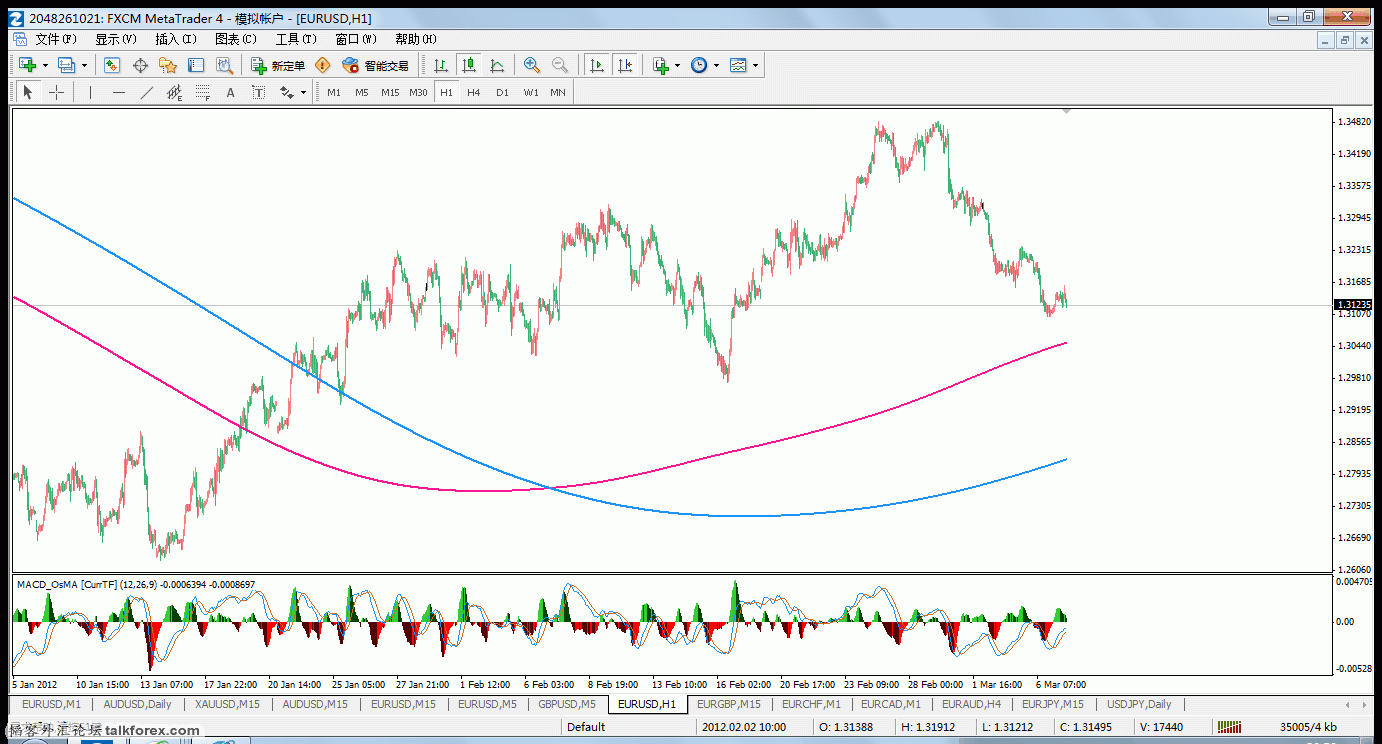Click the warning diamond MetaEditor icon

tap(322, 65)
